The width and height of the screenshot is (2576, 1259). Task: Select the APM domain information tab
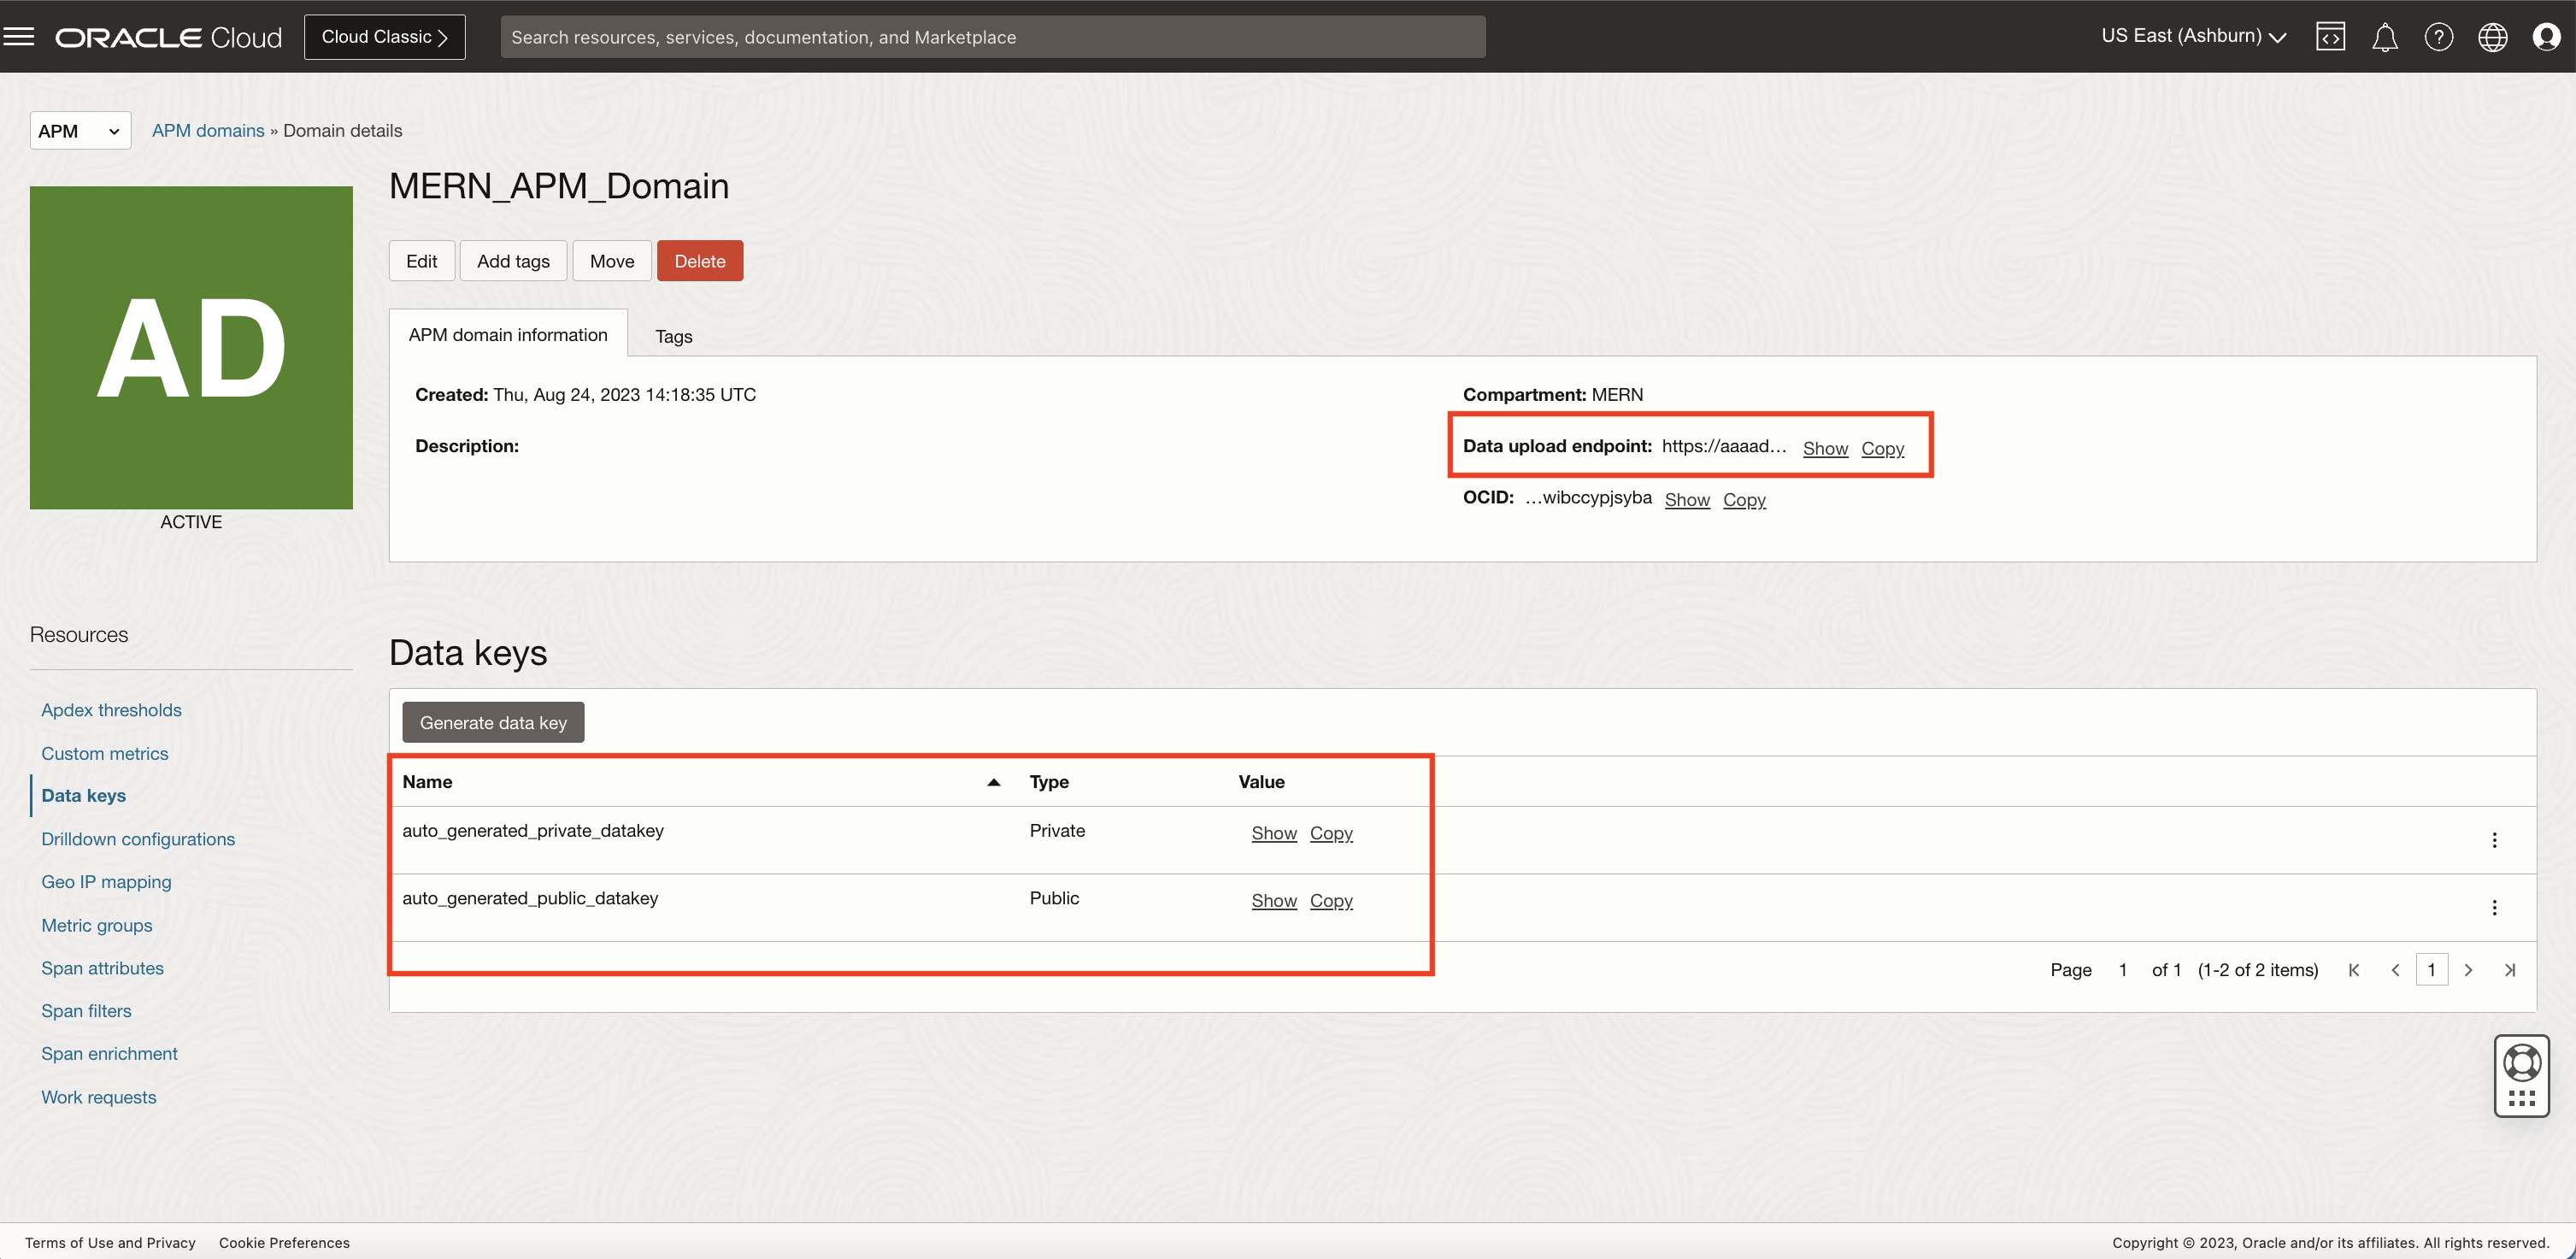pos(508,334)
